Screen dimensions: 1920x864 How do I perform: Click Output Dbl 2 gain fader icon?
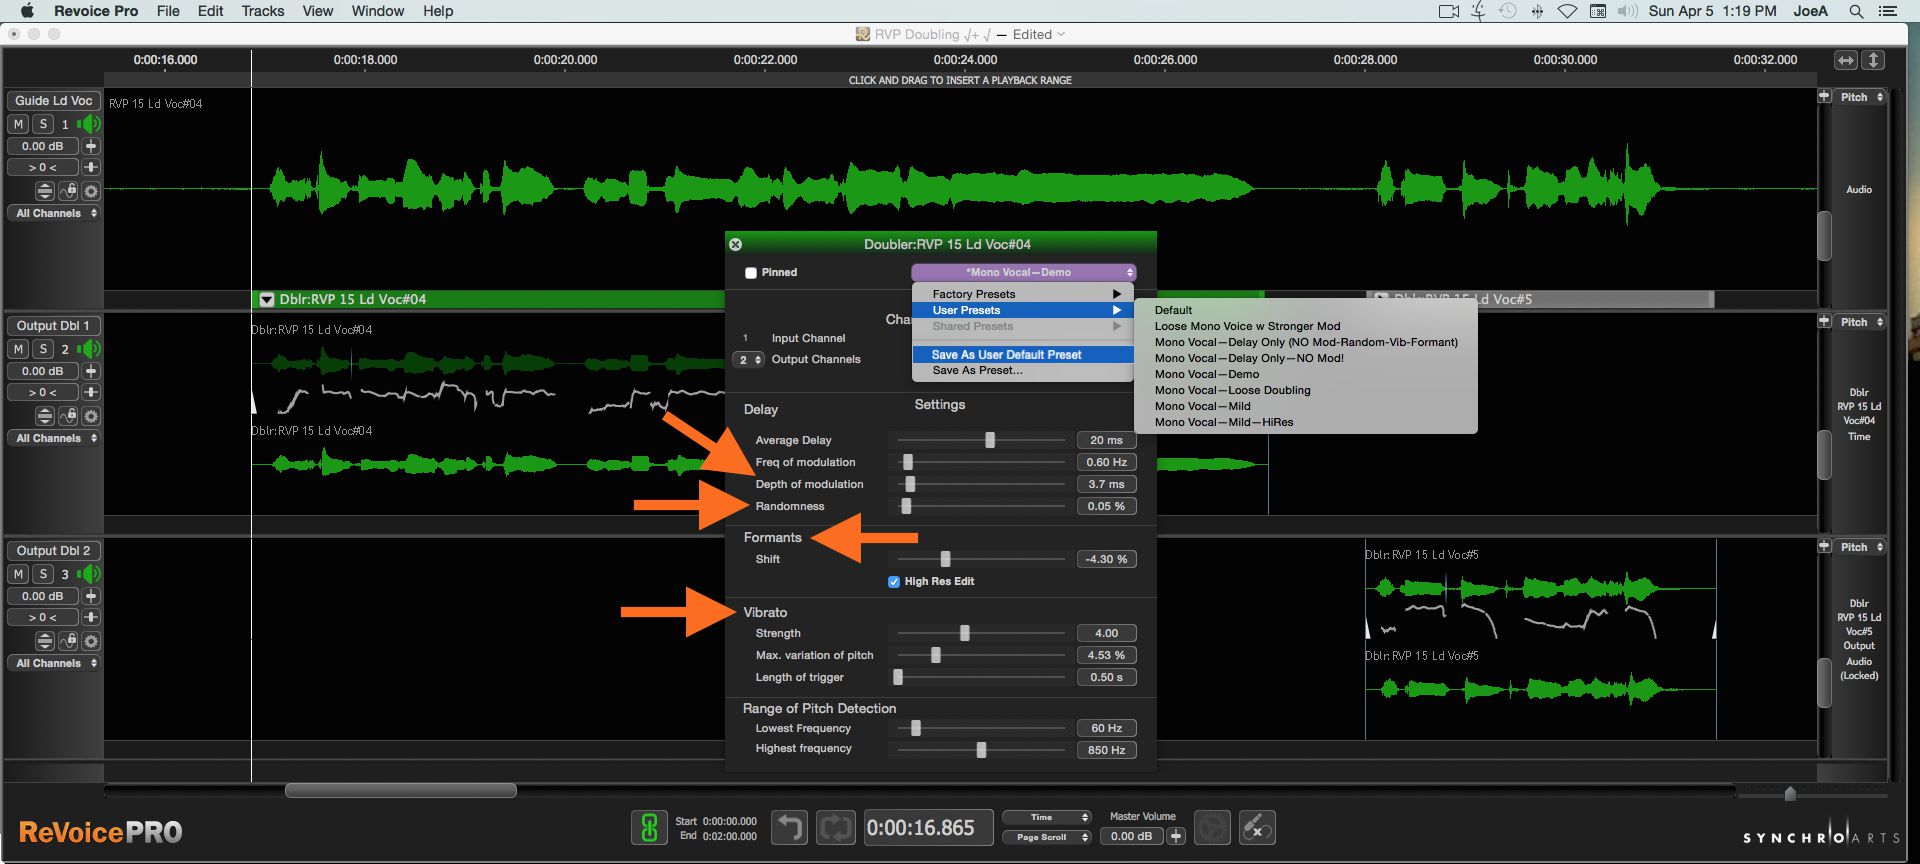pyautogui.click(x=91, y=596)
